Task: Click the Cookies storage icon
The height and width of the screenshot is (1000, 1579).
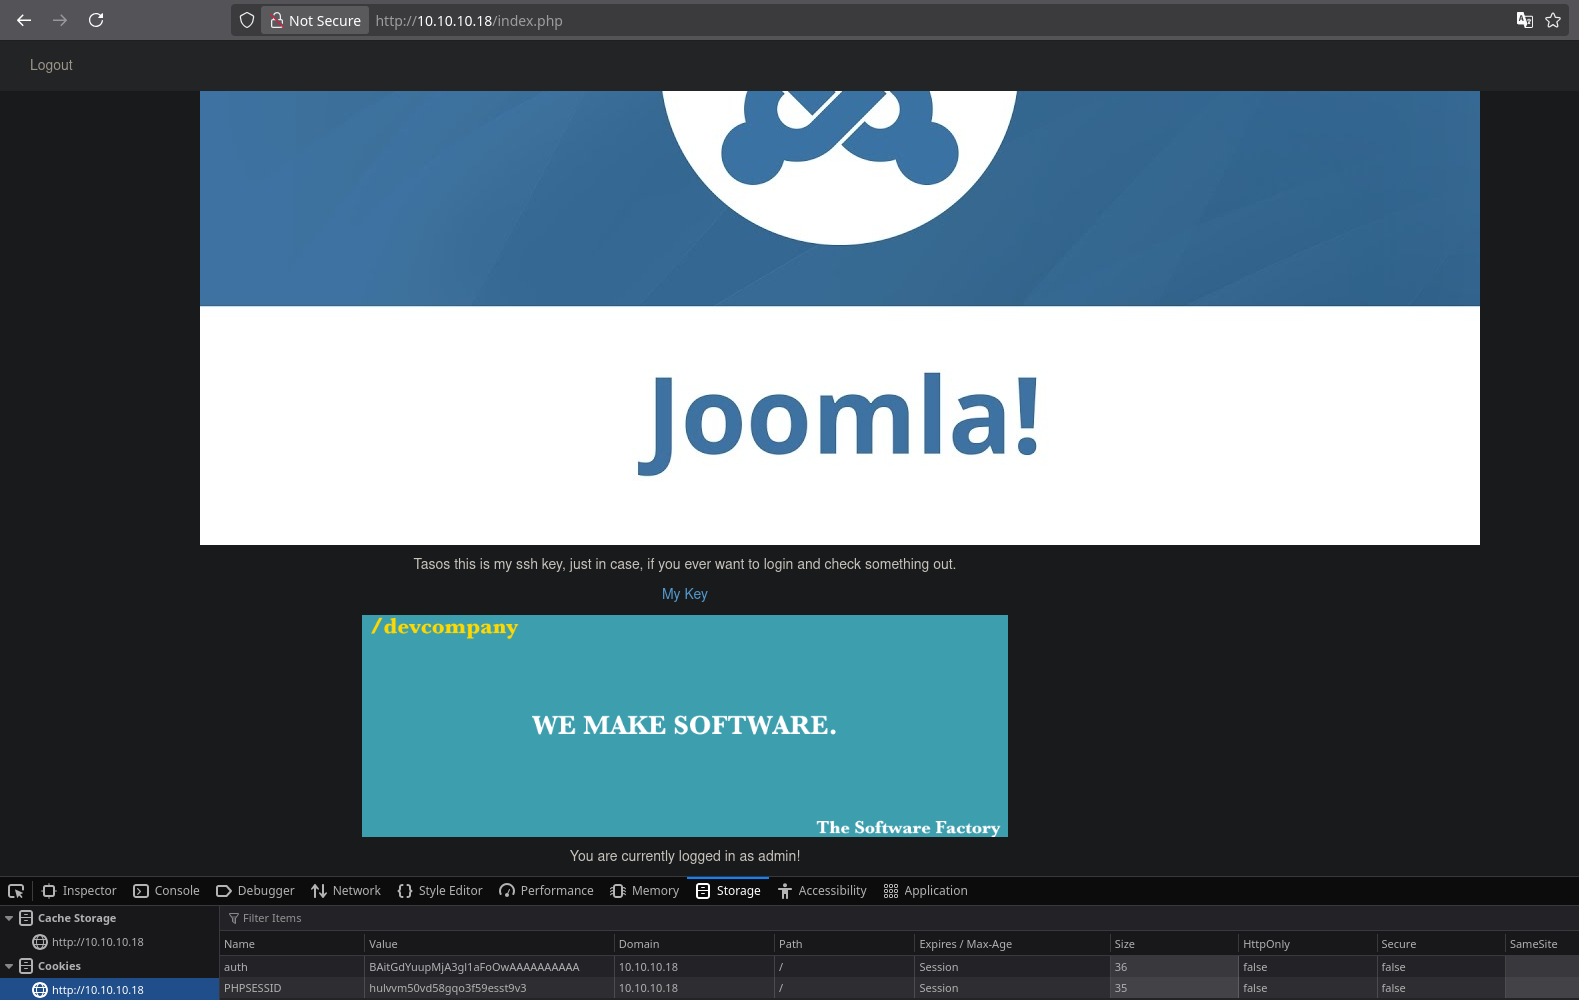Action: pos(26,966)
